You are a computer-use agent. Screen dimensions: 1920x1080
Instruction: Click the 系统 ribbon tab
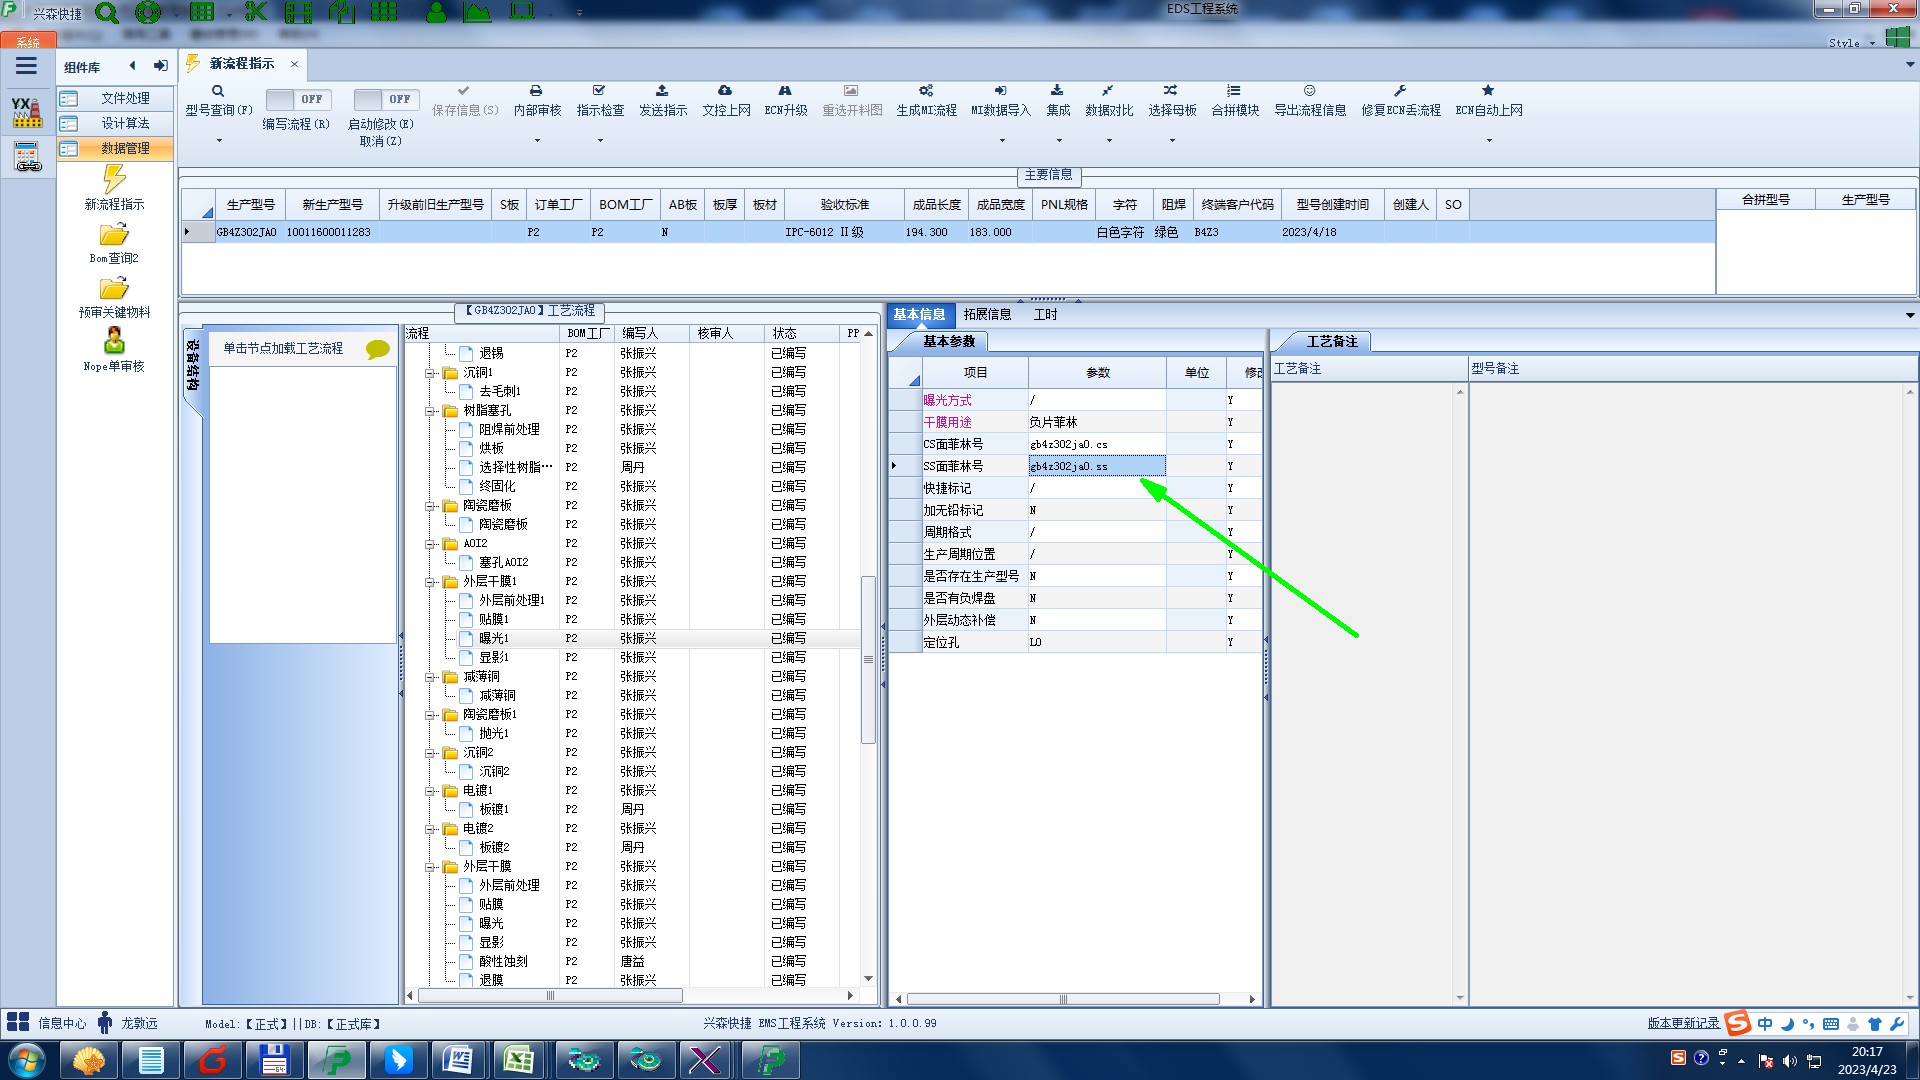[28, 42]
